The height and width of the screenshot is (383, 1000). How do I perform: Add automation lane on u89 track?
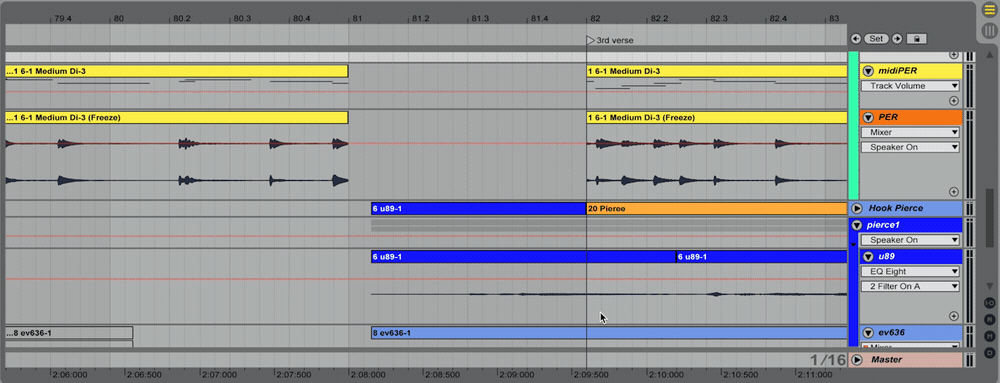point(953,315)
